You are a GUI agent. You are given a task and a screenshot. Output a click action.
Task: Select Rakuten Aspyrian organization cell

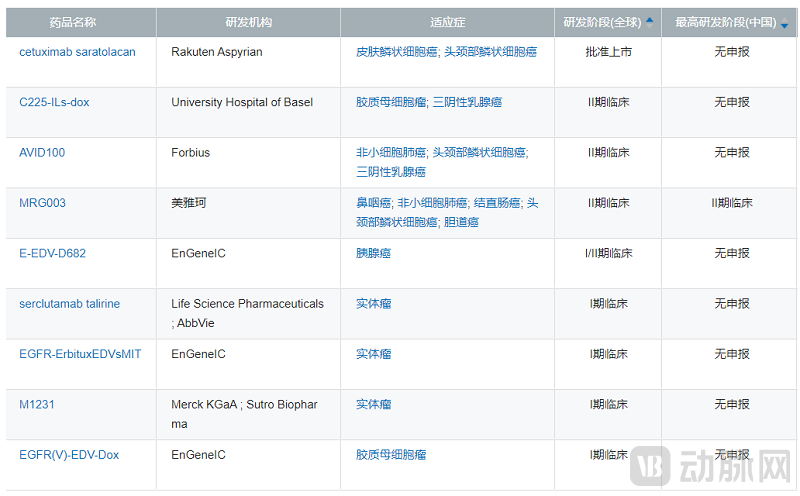217,52
